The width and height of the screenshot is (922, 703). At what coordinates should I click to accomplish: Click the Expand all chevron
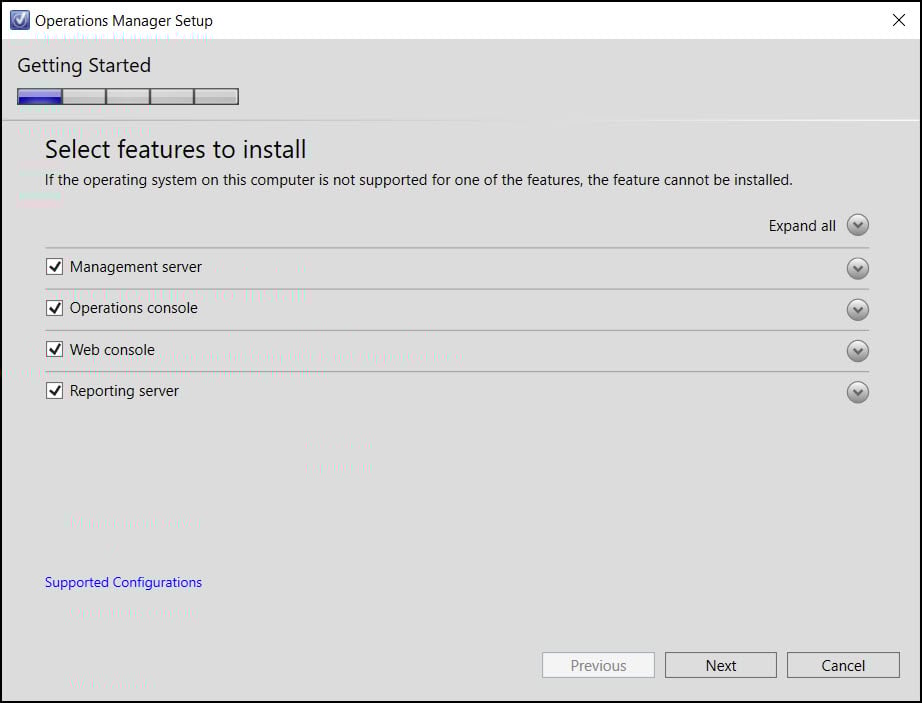(857, 225)
